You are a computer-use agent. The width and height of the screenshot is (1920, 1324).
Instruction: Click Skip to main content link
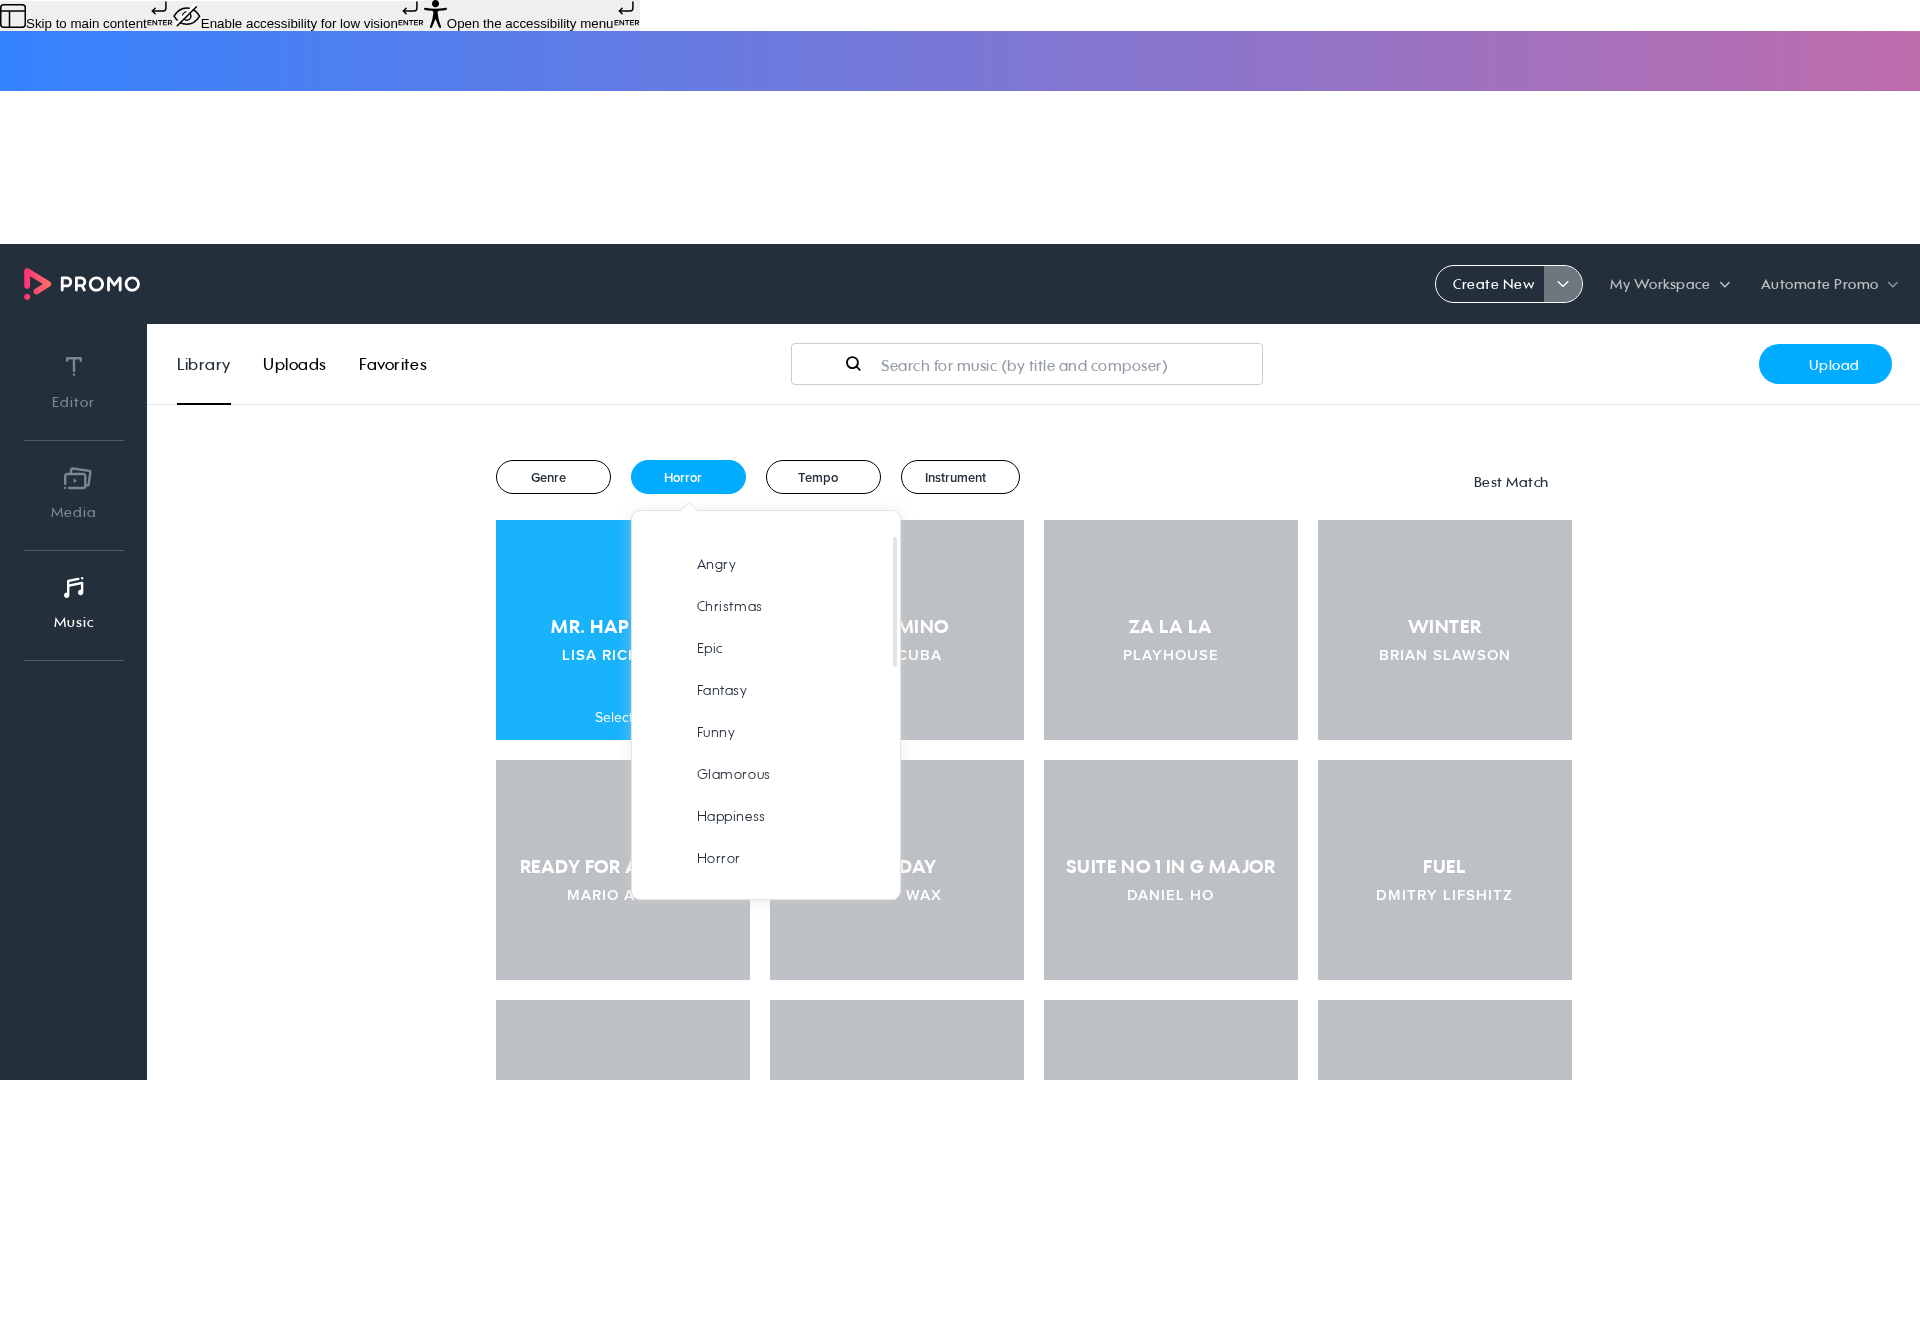click(86, 23)
